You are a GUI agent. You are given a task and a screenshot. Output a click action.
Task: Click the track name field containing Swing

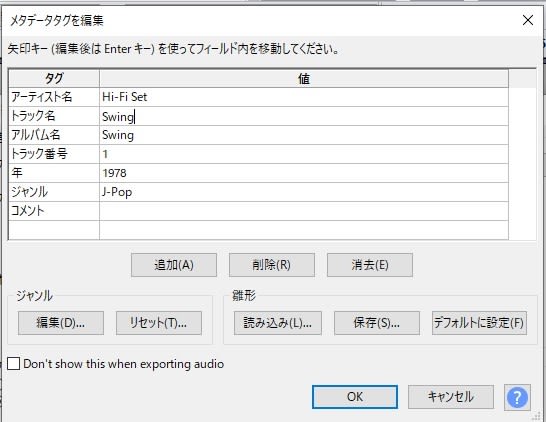click(x=304, y=116)
